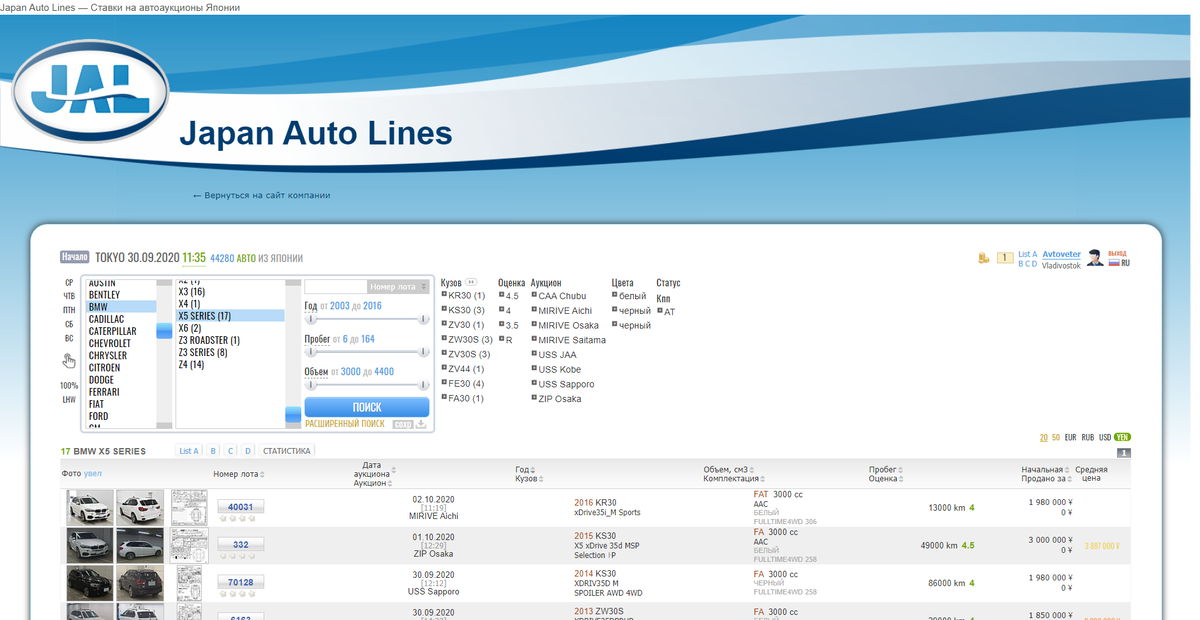
Task: Click the year range slider track
Action: click(x=367, y=319)
